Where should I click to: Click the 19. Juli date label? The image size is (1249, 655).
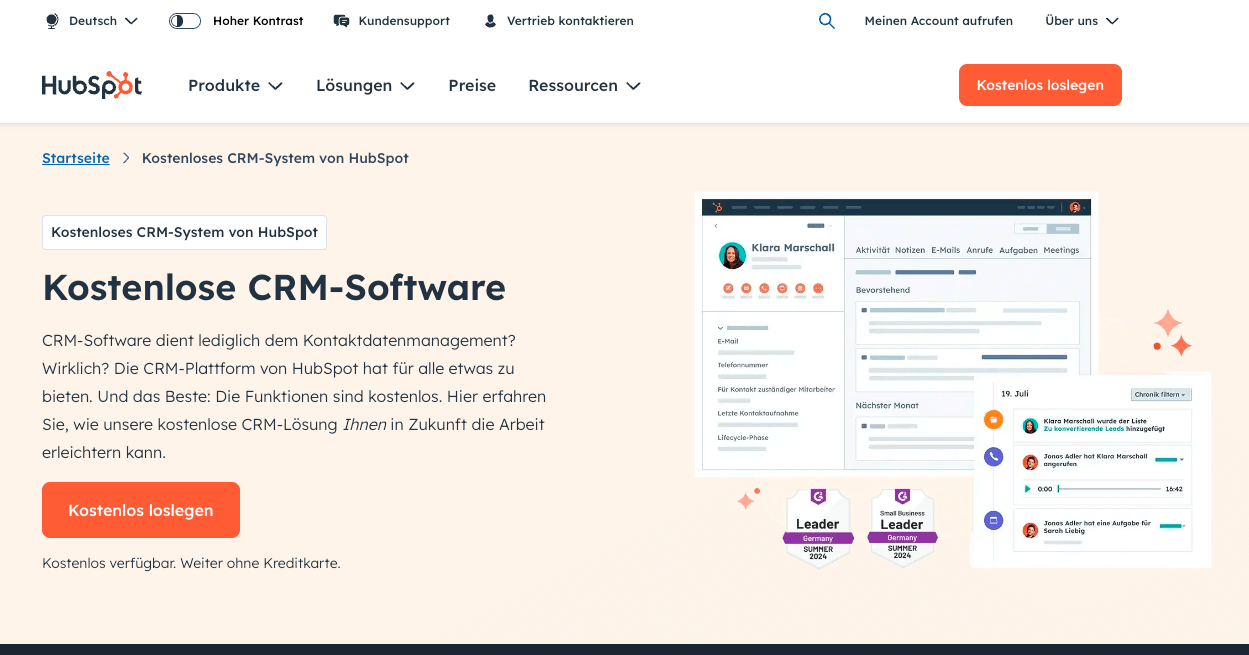click(1015, 394)
